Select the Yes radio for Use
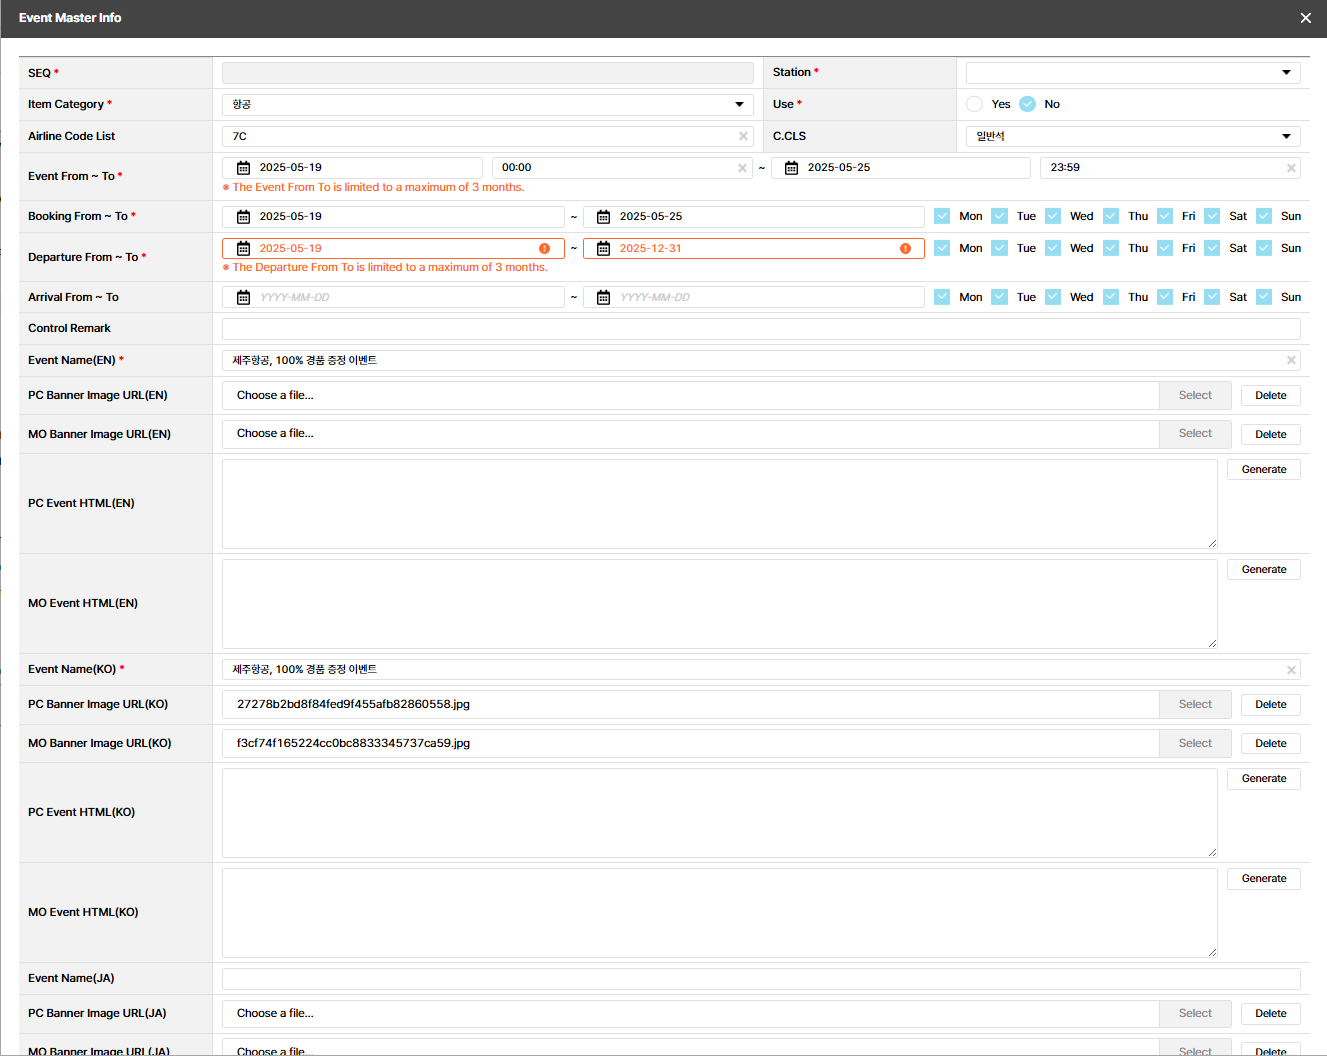 [x=974, y=104]
